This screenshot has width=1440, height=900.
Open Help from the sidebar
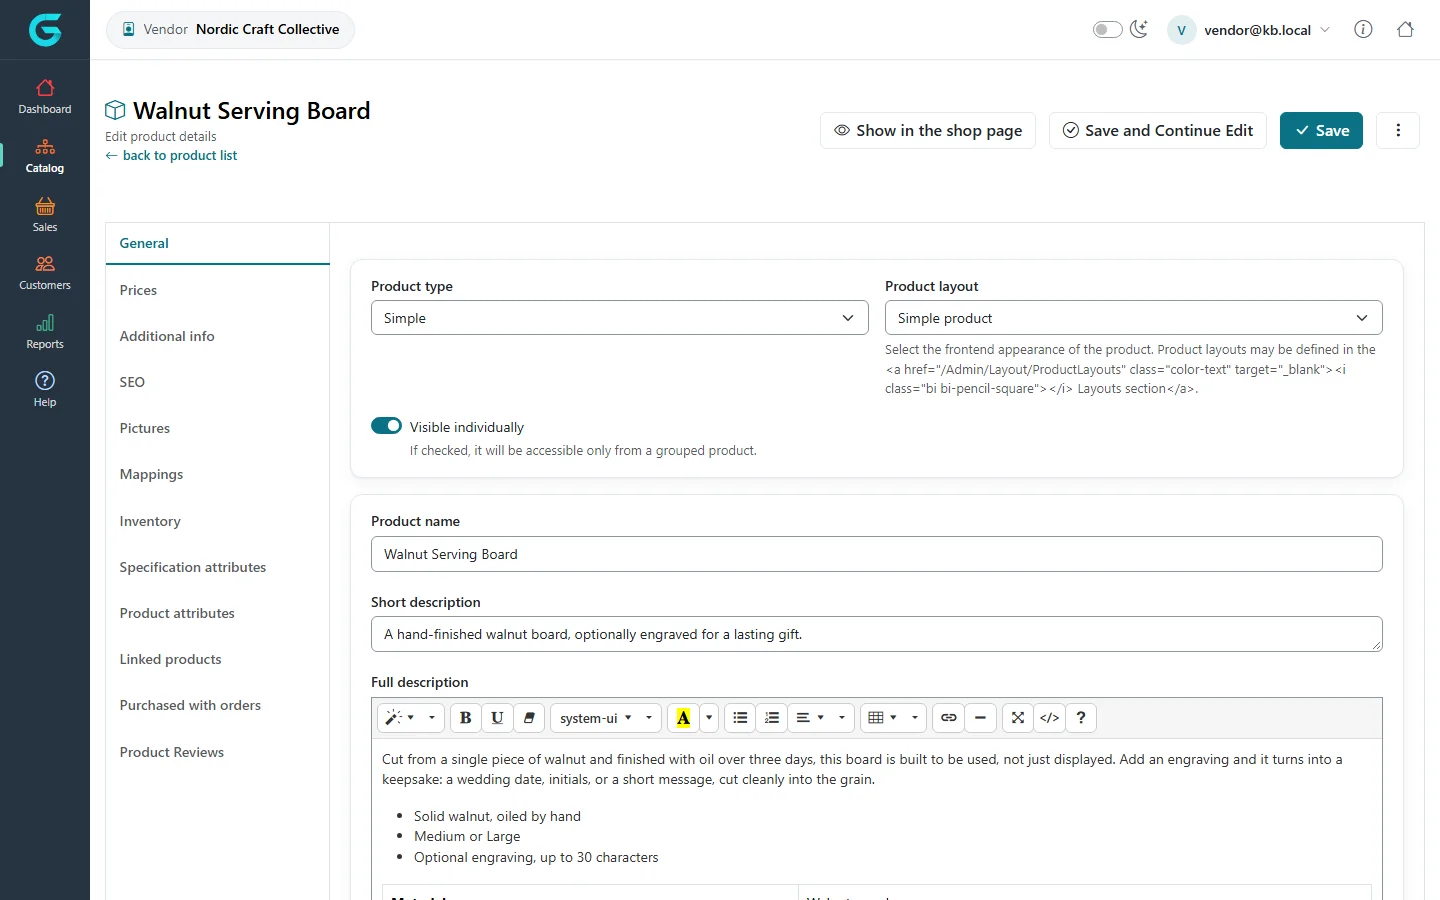pyautogui.click(x=45, y=390)
